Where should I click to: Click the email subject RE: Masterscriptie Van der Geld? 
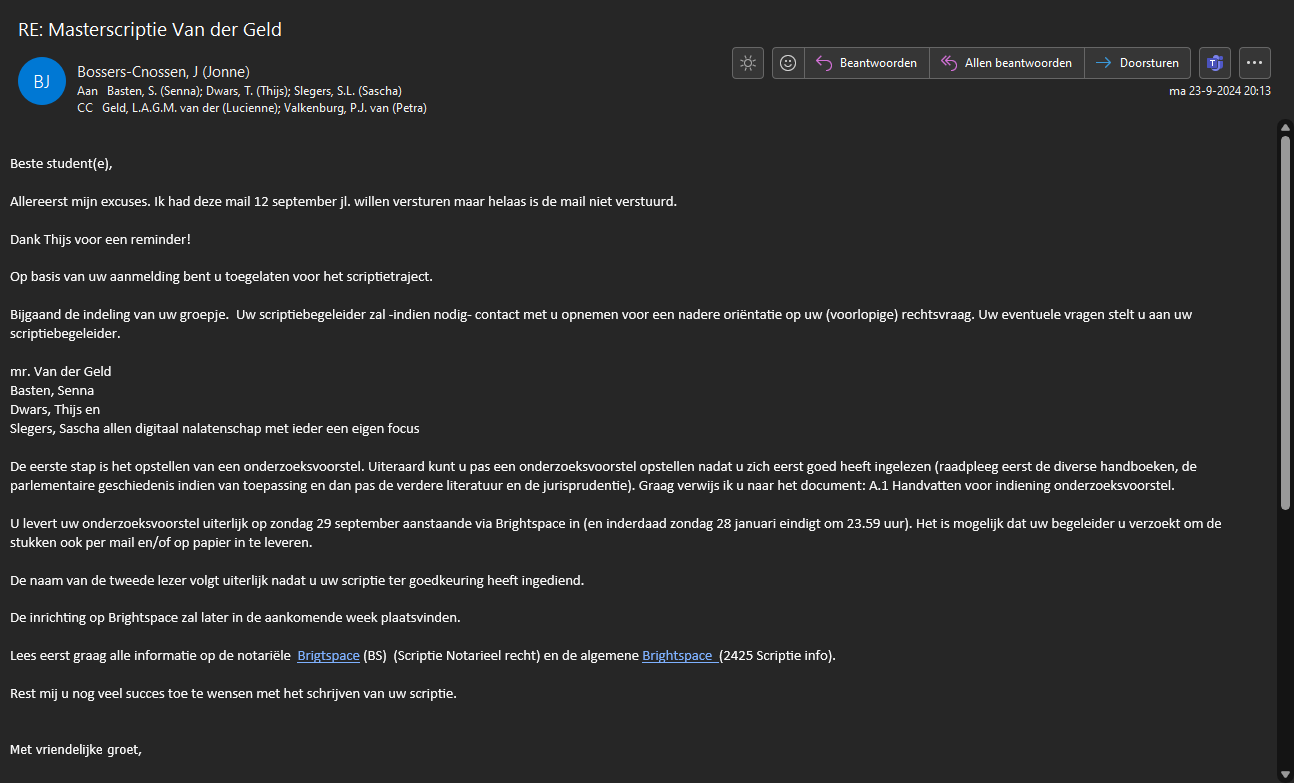(150, 29)
